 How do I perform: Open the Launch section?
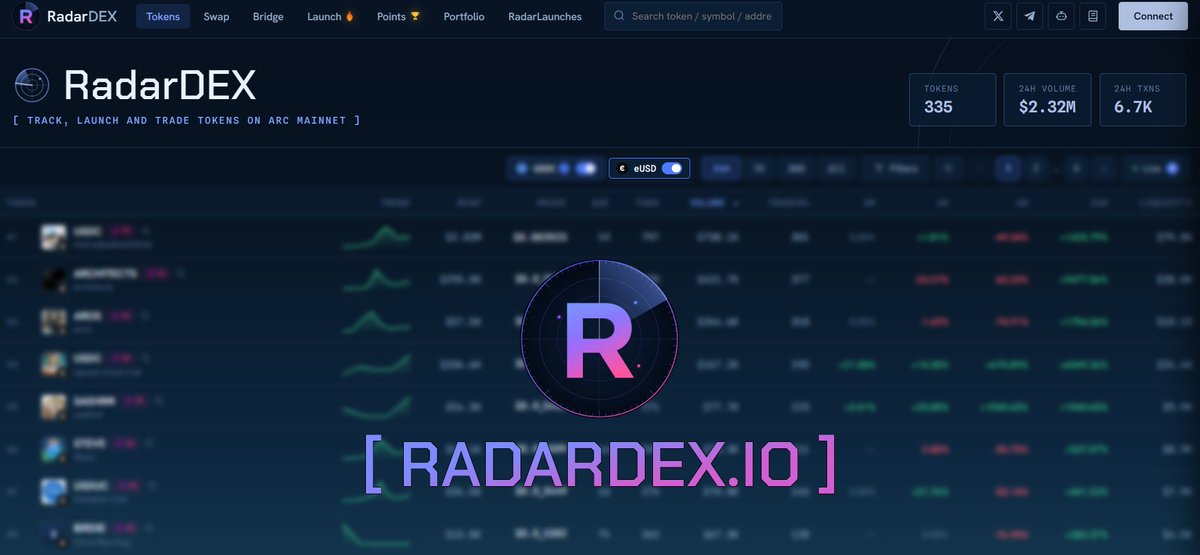(x=330, y=16)
